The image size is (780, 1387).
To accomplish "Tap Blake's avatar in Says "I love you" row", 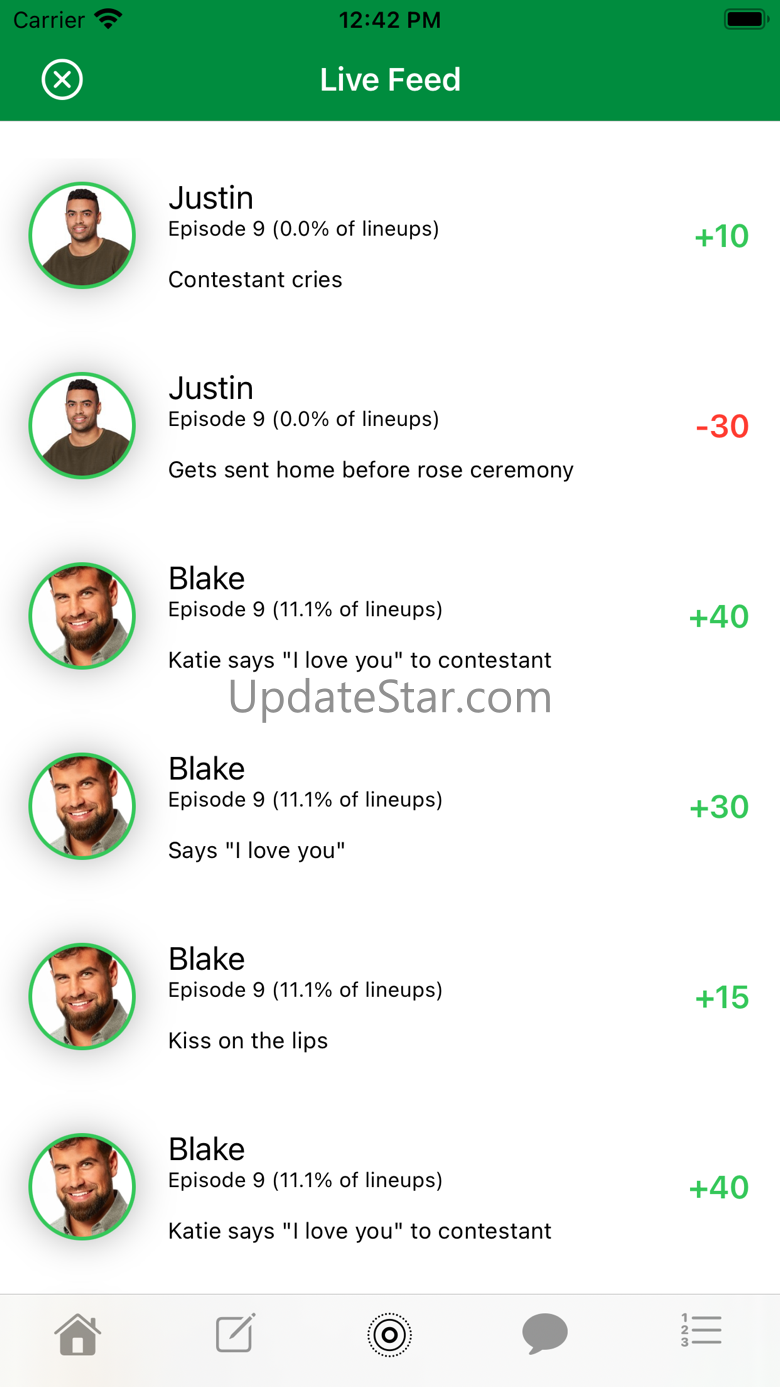I will pyautogui.click(x=82, y=807).
